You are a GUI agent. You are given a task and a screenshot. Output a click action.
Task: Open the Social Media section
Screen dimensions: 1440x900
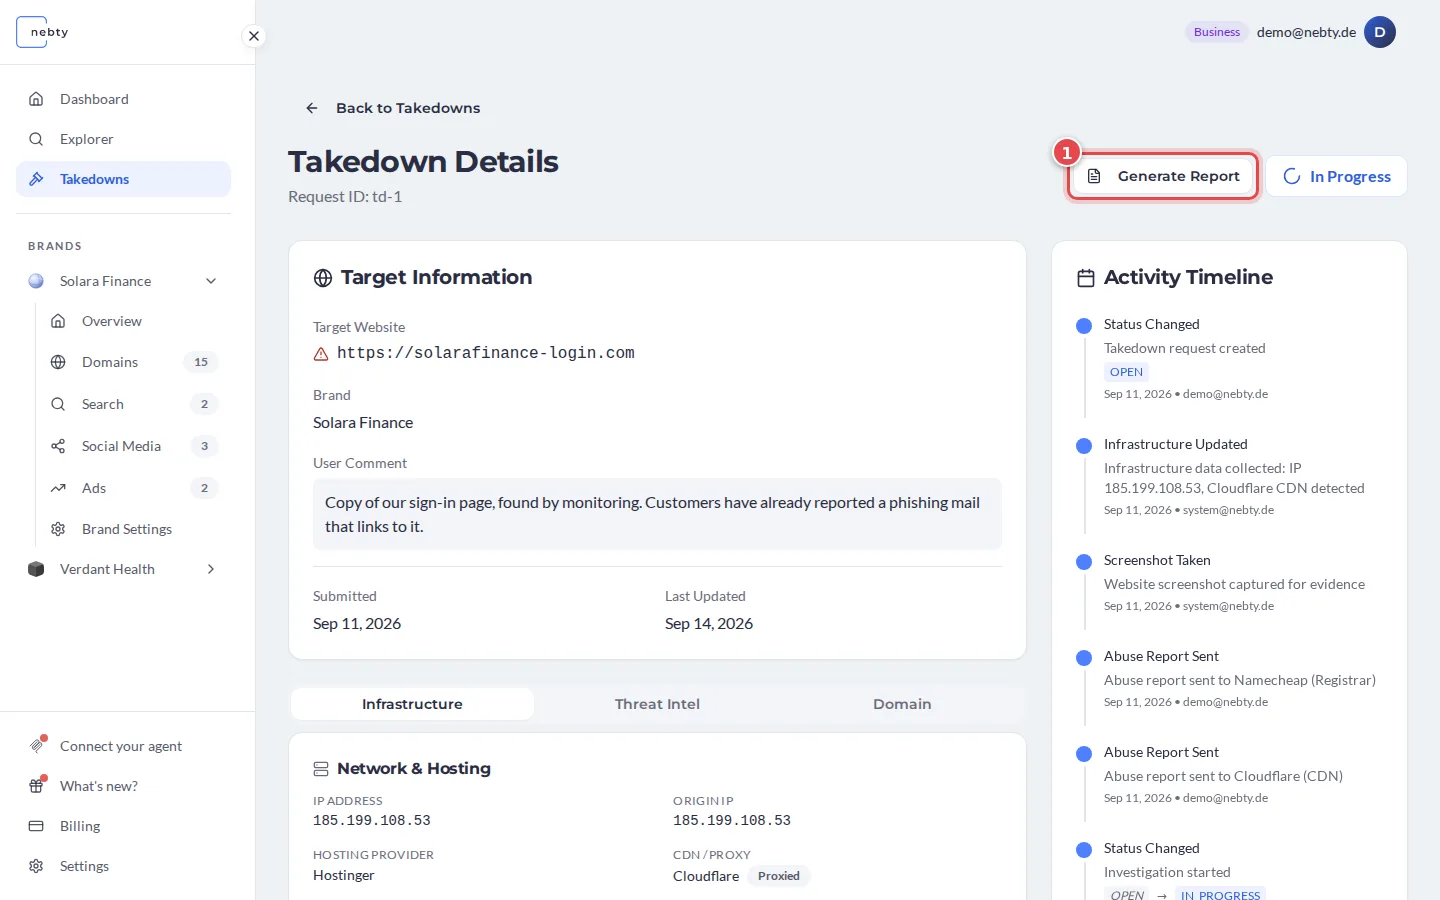tap(134, 446)
